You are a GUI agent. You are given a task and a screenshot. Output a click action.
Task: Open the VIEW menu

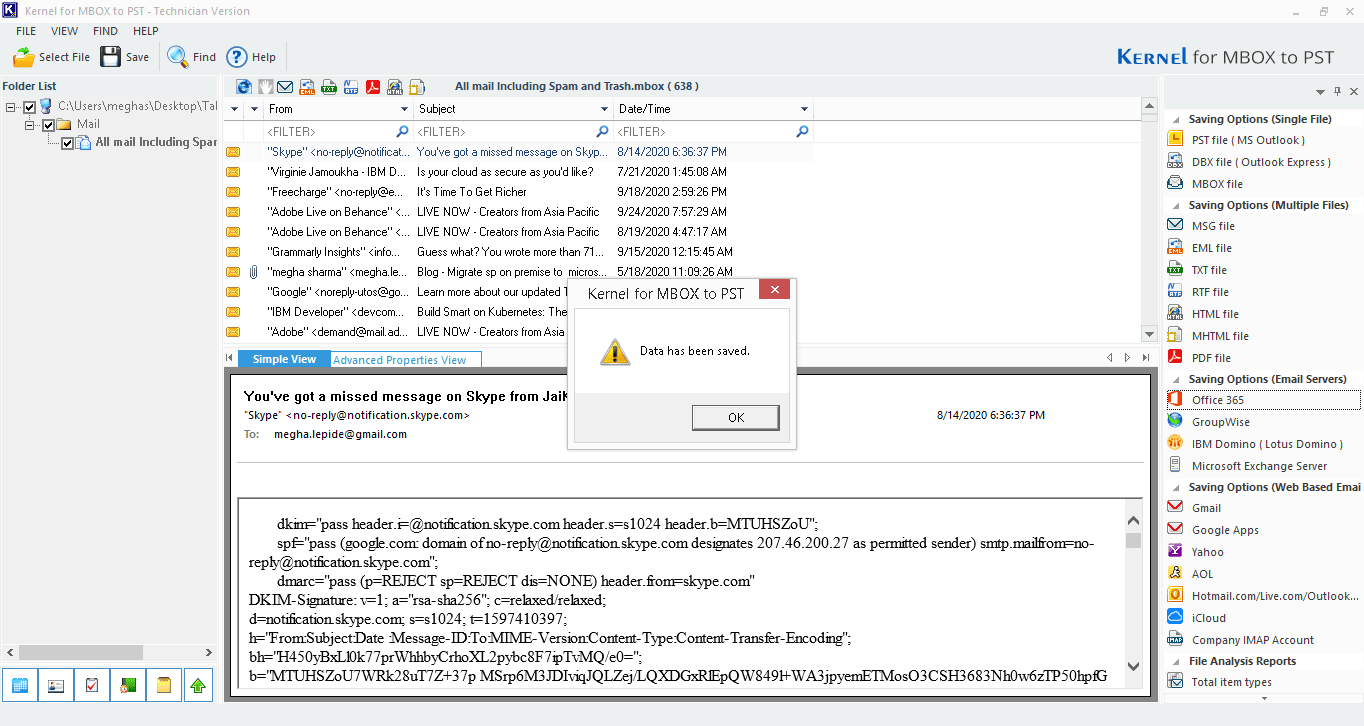[64, 31]
